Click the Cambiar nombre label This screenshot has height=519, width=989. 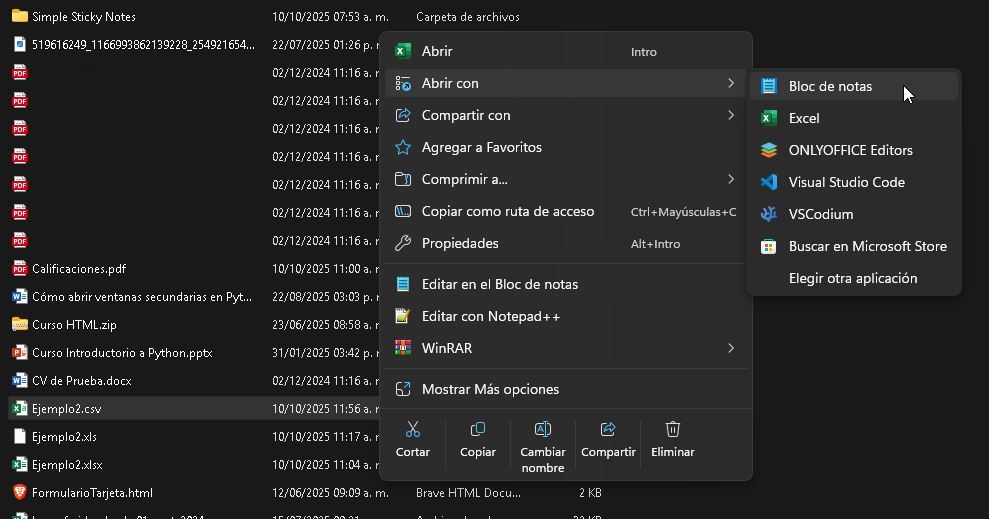pyautogui.click(x=543, y=460)
